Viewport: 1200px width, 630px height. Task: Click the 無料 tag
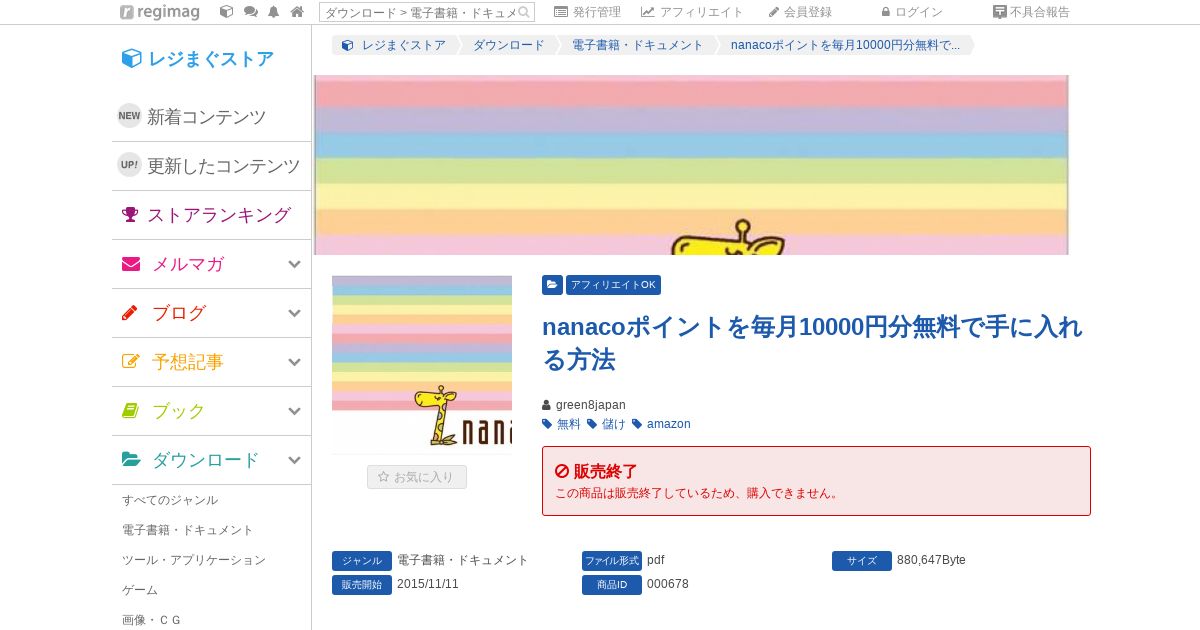(568, 424)
